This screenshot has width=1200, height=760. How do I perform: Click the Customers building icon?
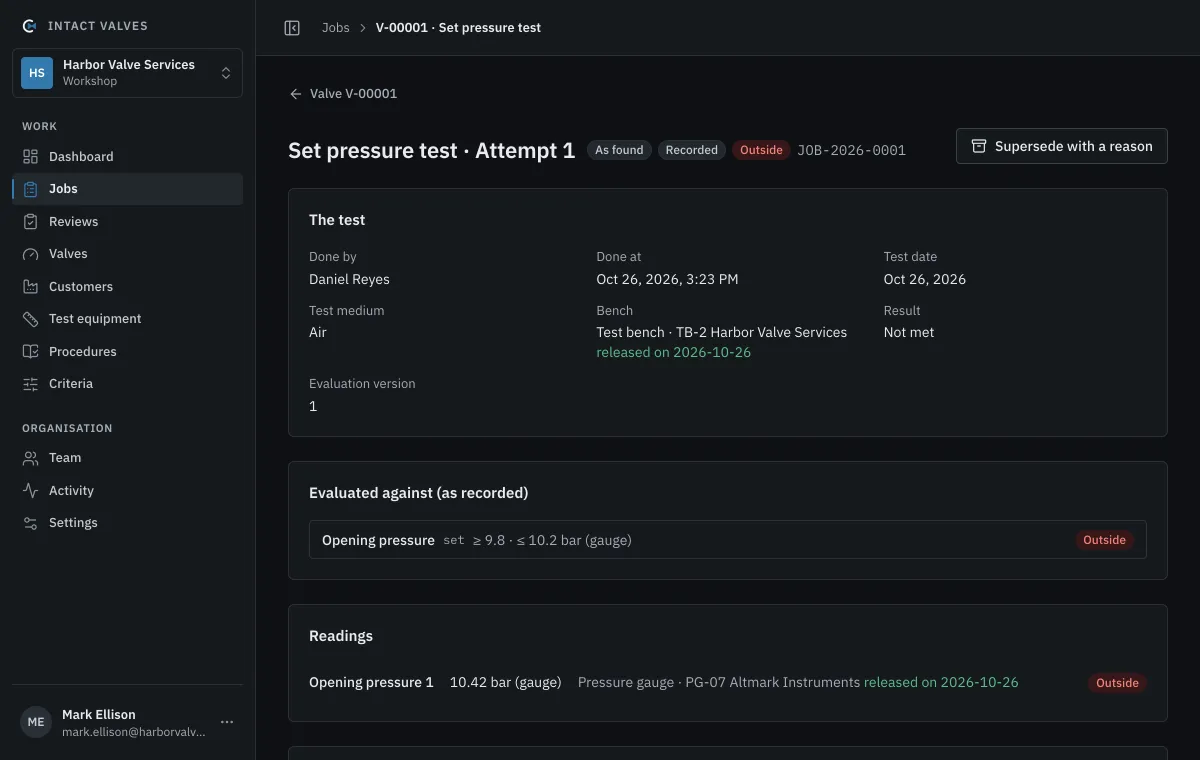pos(31,286)
